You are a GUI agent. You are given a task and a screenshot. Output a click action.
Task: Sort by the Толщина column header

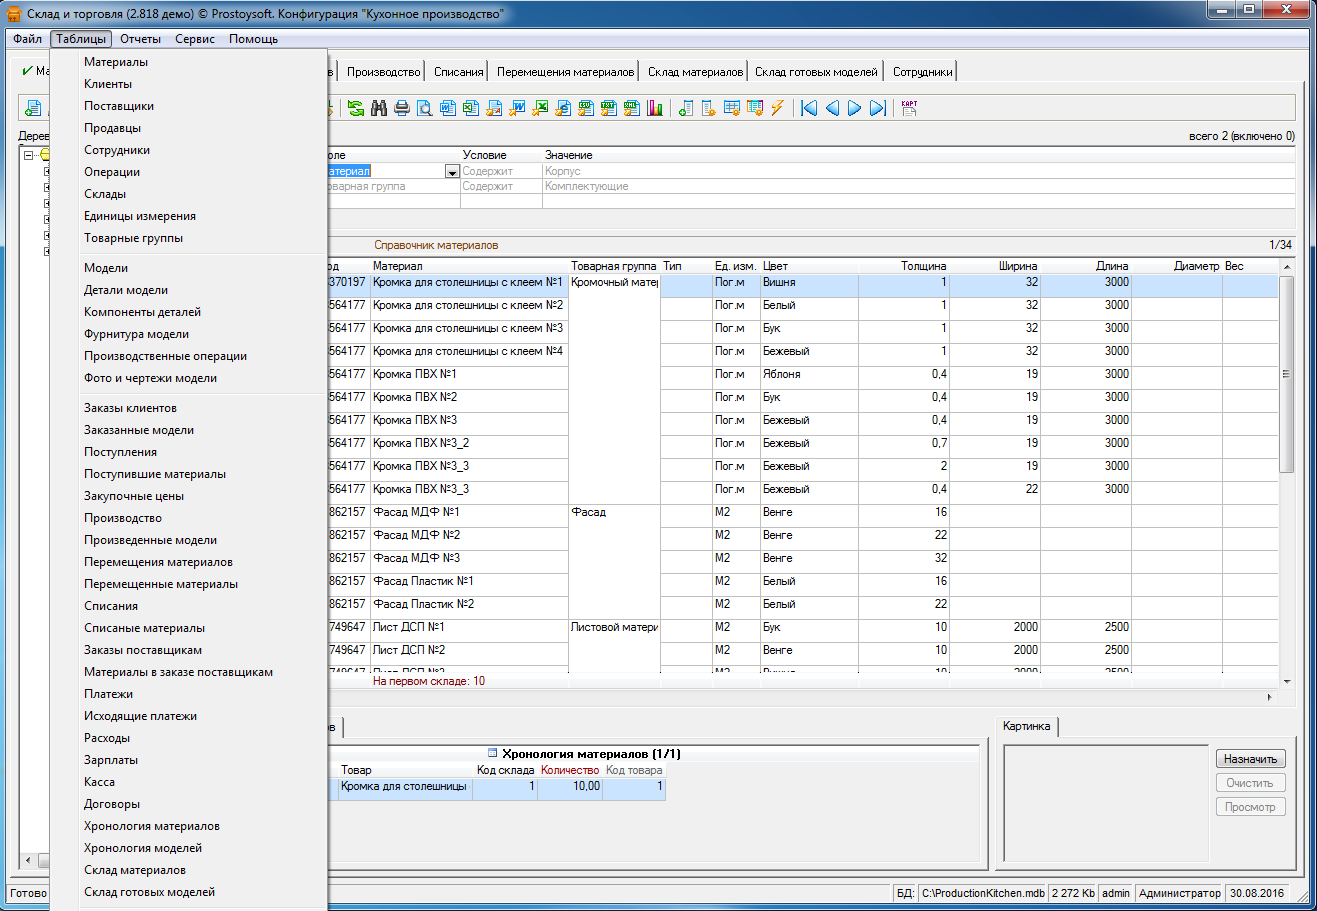pos(922,266)
